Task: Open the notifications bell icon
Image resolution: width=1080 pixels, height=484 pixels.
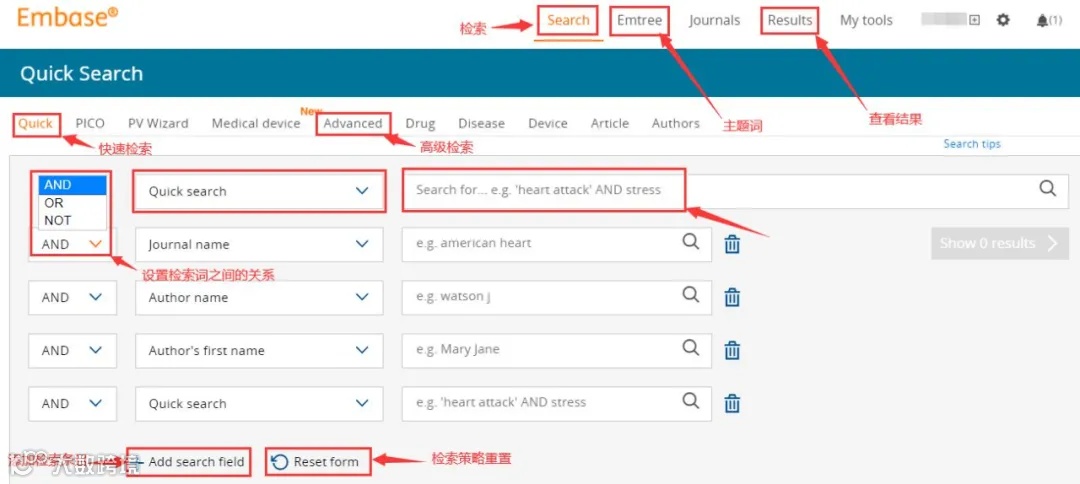Action: coord(1041,21)
